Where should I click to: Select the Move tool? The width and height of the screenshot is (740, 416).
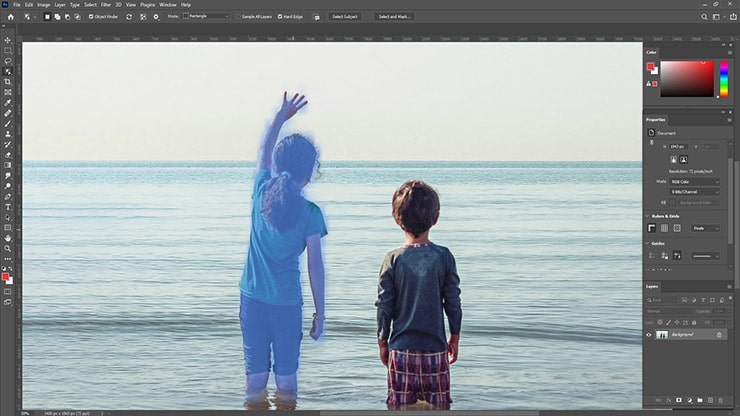click(8, 40)
